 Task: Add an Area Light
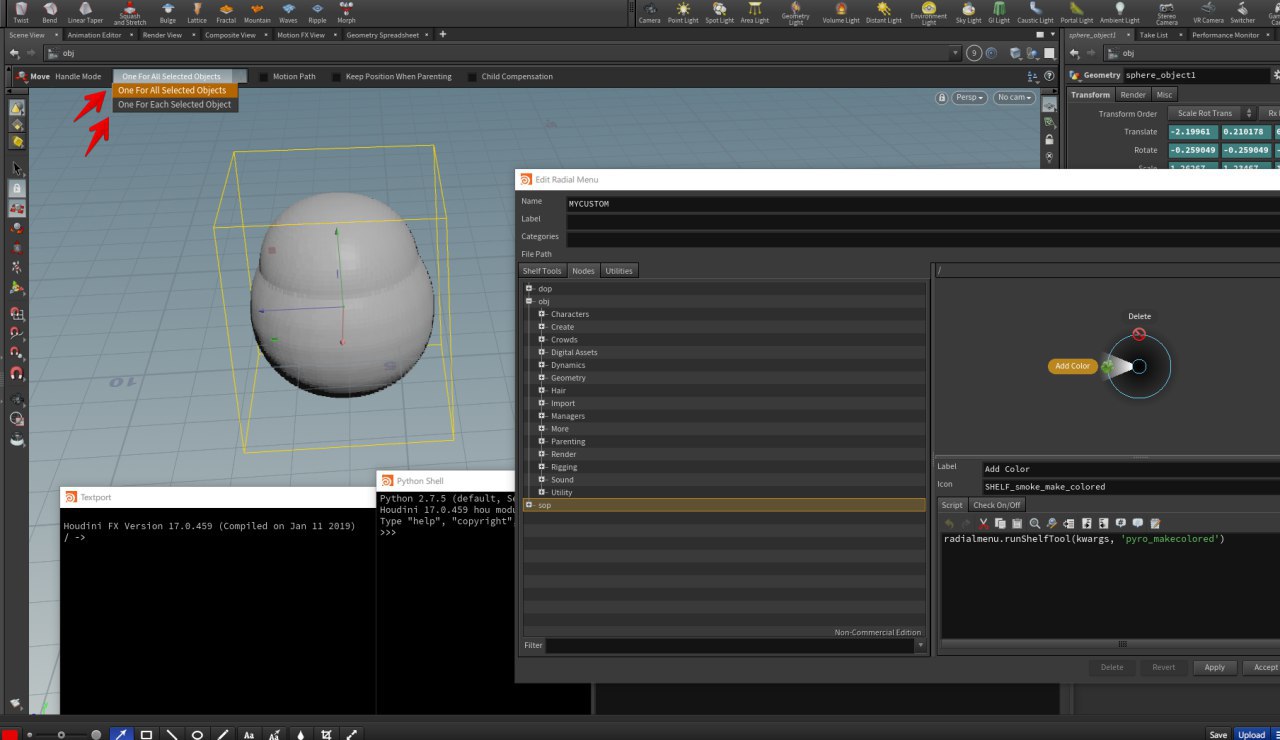tap(754, 13)
